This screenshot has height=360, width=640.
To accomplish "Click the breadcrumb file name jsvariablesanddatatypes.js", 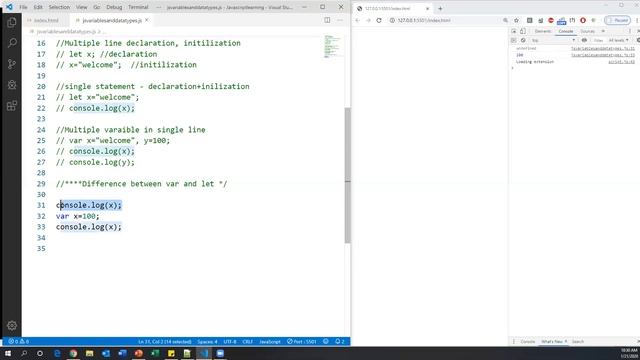I will tap(66, 31).
